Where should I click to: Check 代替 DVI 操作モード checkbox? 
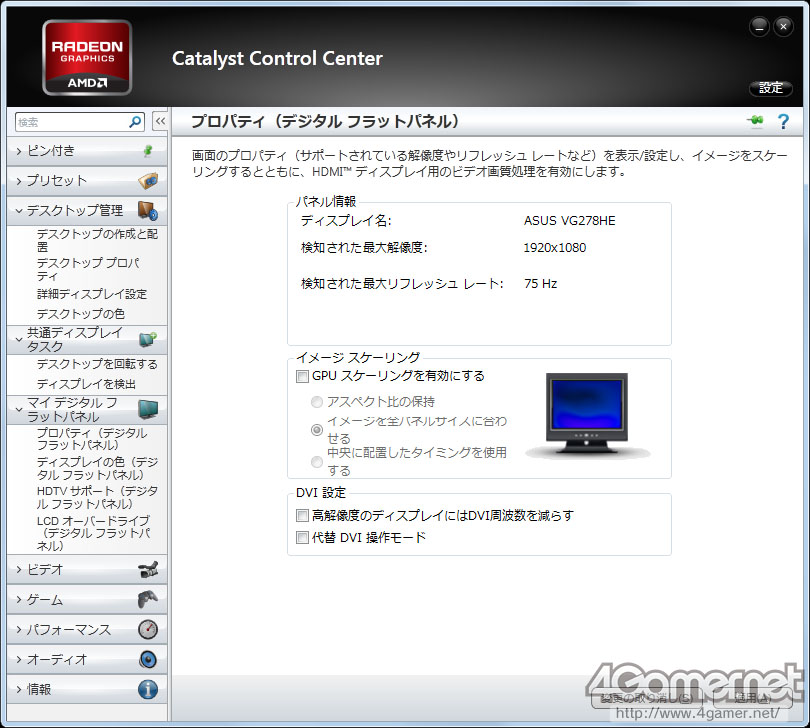(x=302, y=537)
